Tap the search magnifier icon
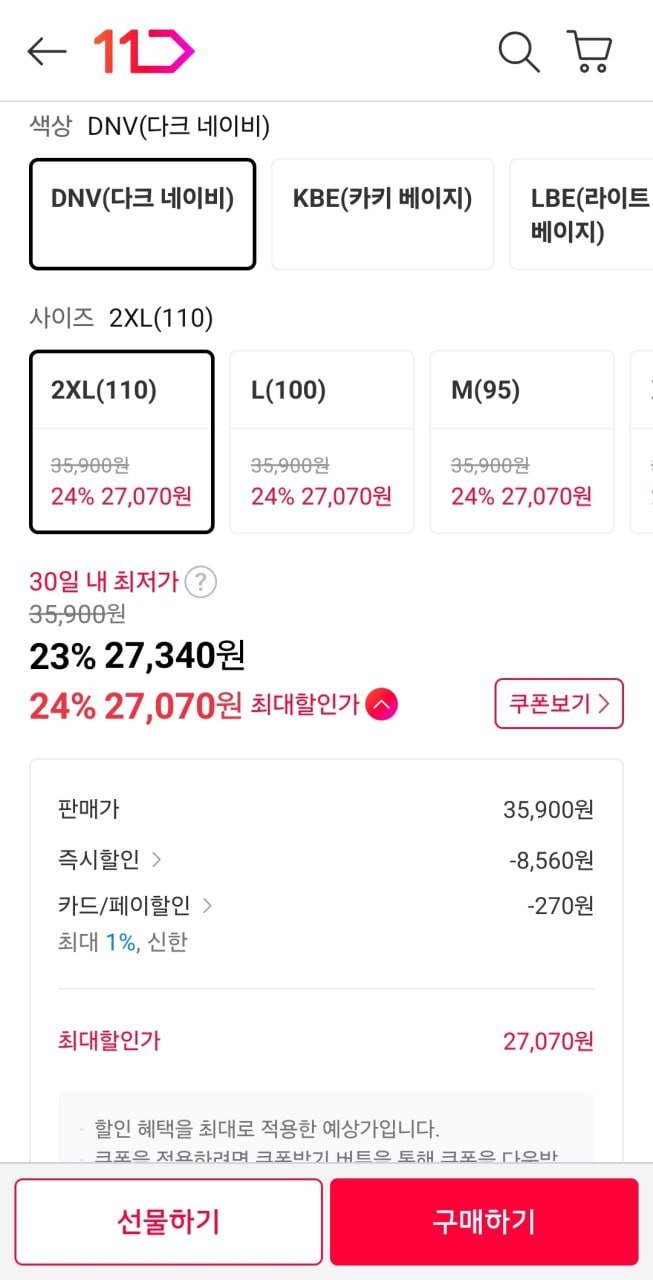Screen dimensions: 653x1280 point(518,52)
